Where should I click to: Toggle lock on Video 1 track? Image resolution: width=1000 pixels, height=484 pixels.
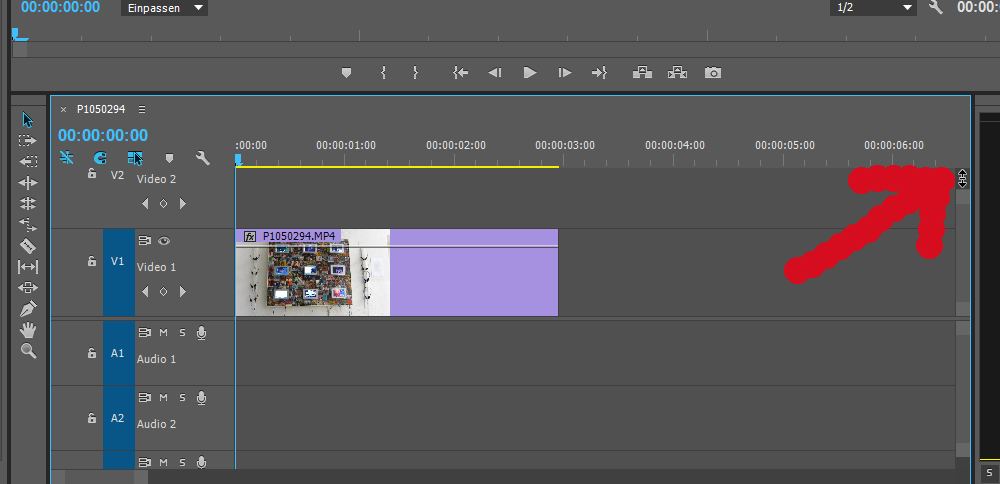pos(92,261)
